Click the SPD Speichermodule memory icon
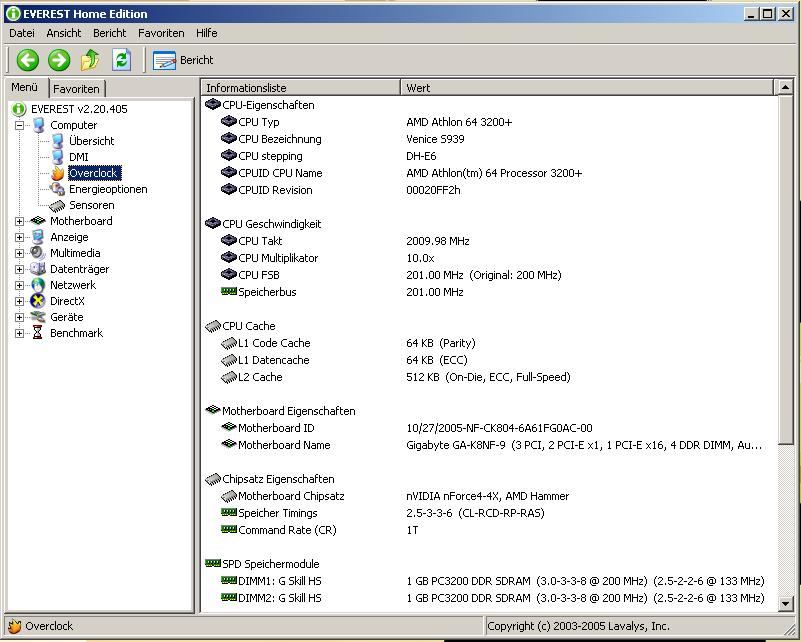The height and width of the screenshot is (642, 801). click(x=213, y=563)
